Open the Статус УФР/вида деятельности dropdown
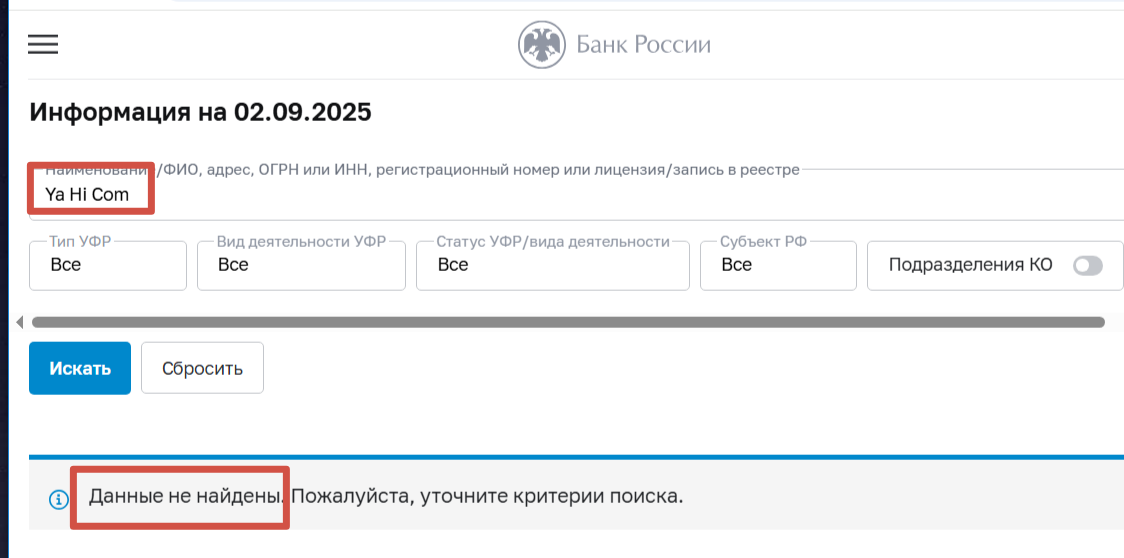Viewport: 1124px width, 558px height. tap(552, 265)
